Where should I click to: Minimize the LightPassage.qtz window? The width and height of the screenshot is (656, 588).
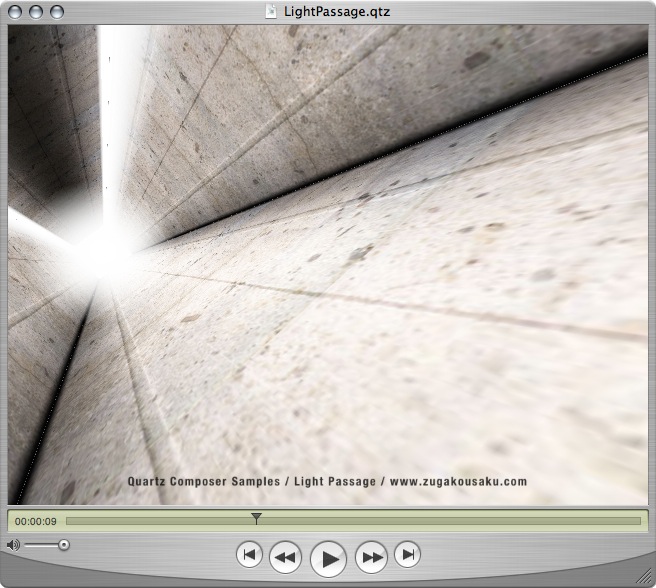36,12
